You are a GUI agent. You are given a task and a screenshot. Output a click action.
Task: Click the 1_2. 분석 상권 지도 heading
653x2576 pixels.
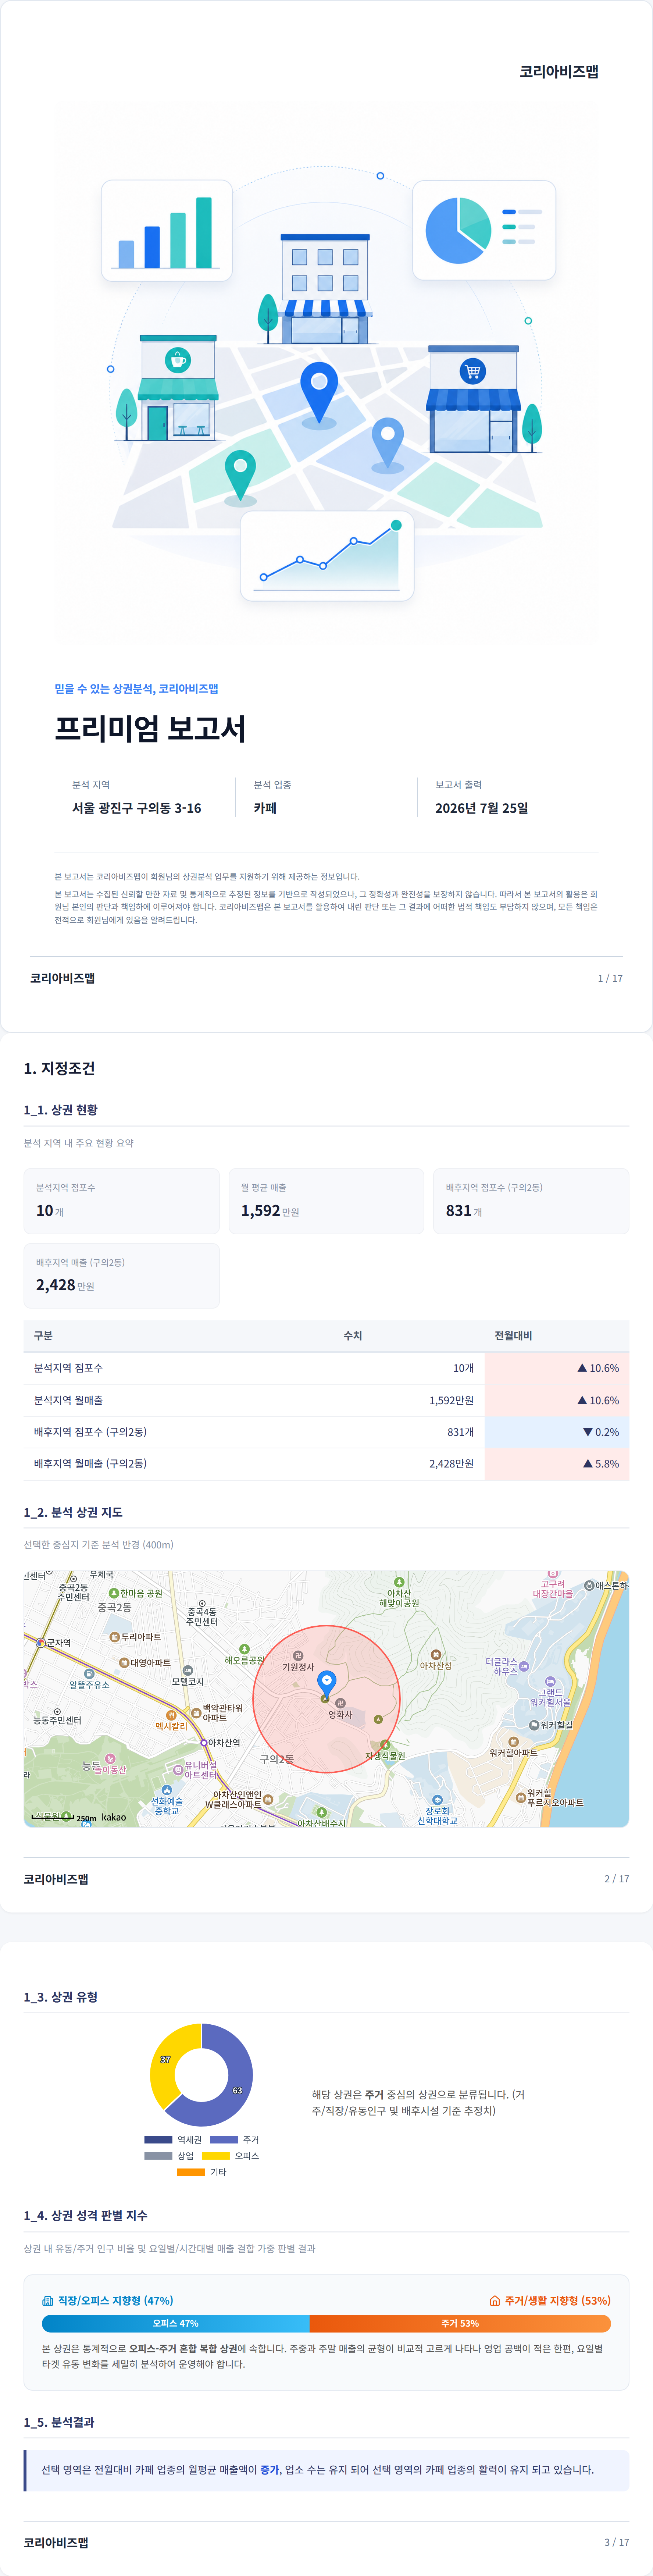pyautogui.click(x=73, y=1512)
